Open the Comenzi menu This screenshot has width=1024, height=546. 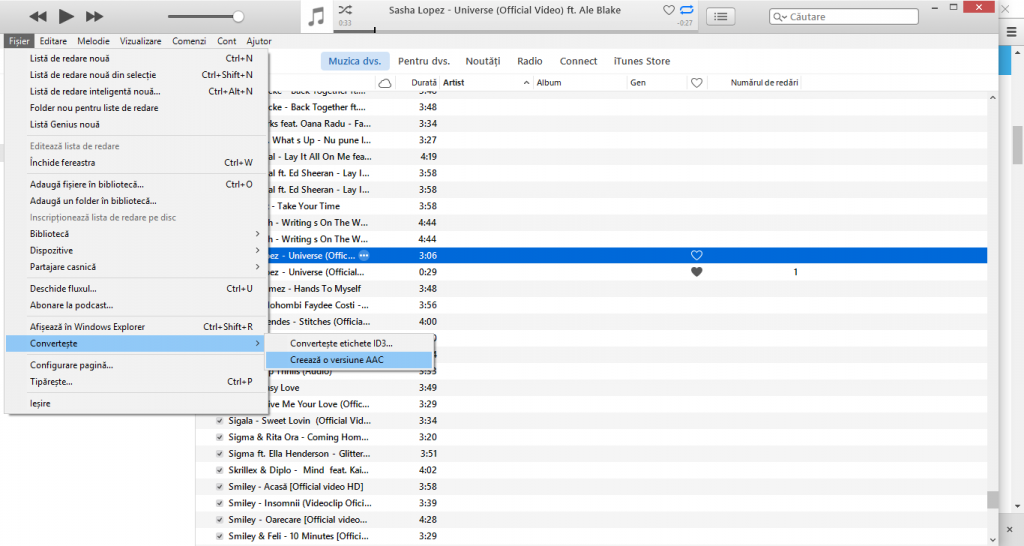click(189, 41)
